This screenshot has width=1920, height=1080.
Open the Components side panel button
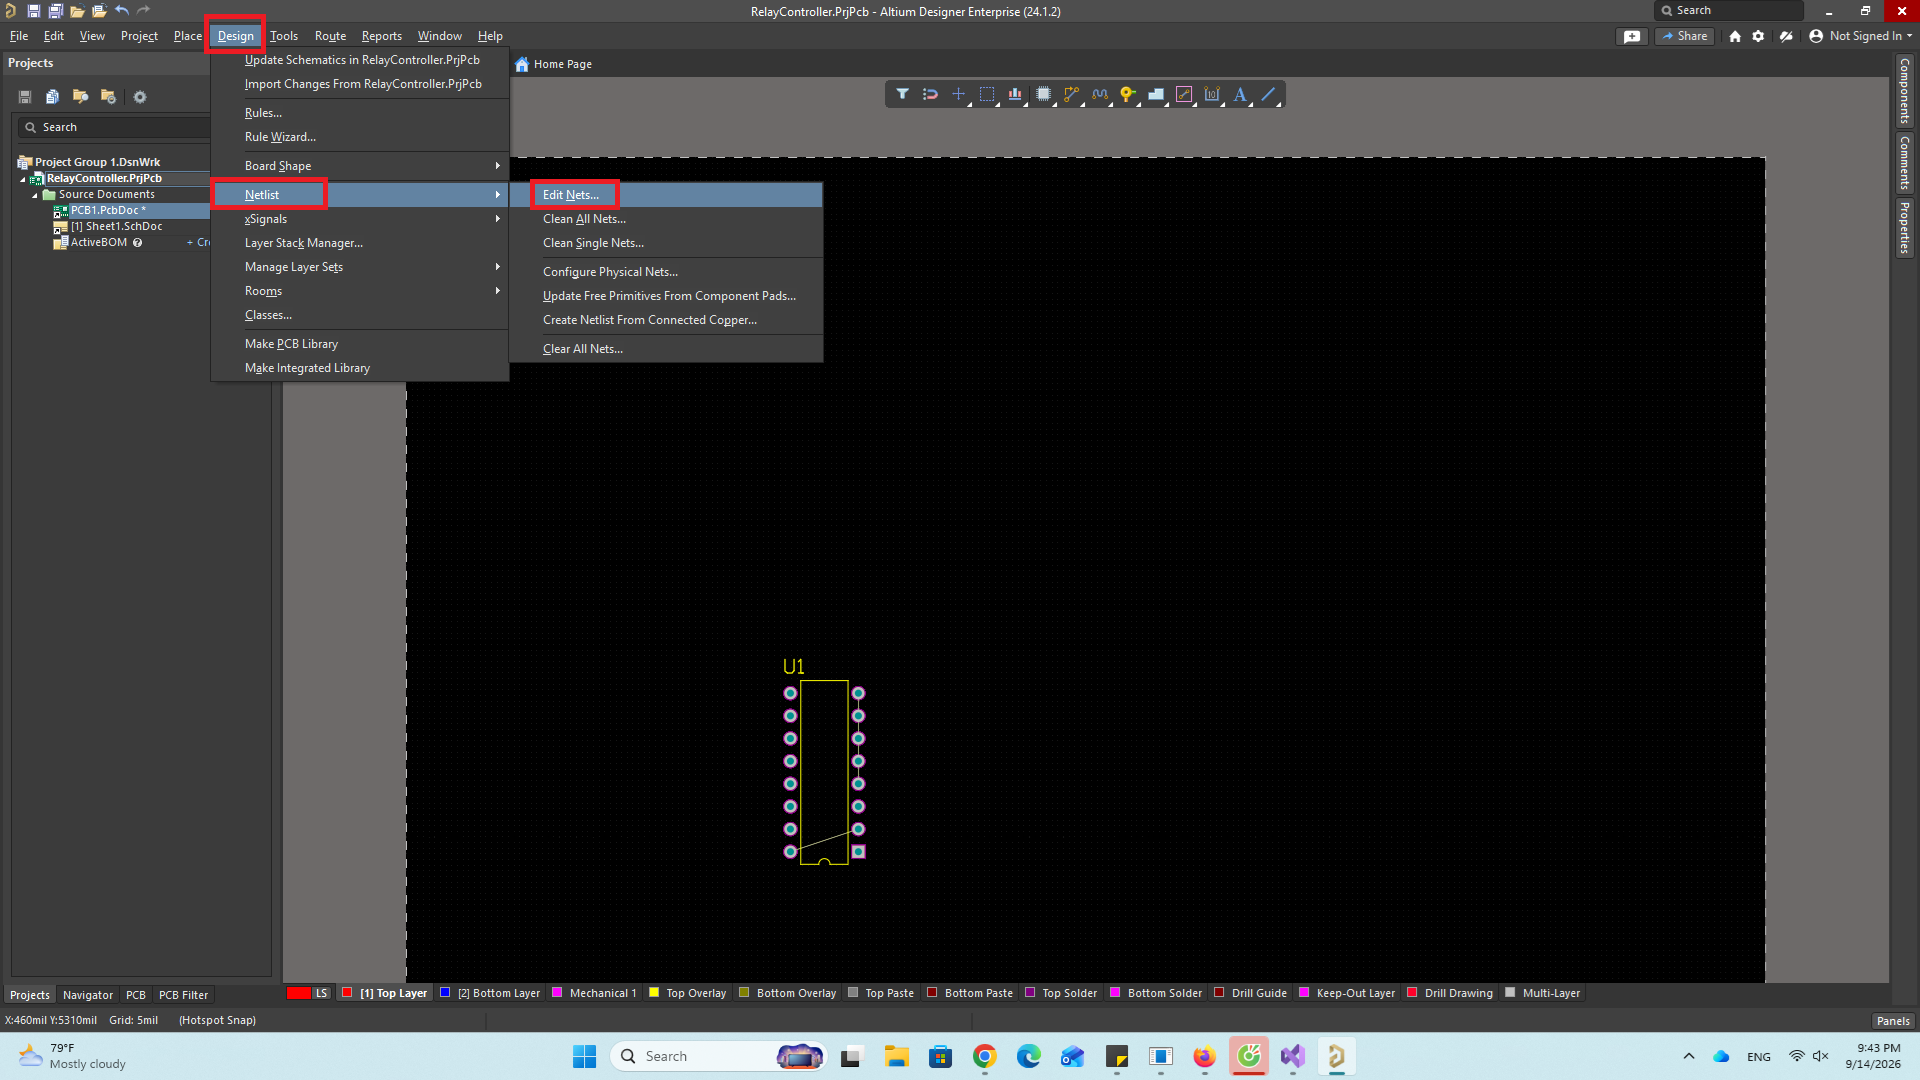click(x=1905, y=91)
